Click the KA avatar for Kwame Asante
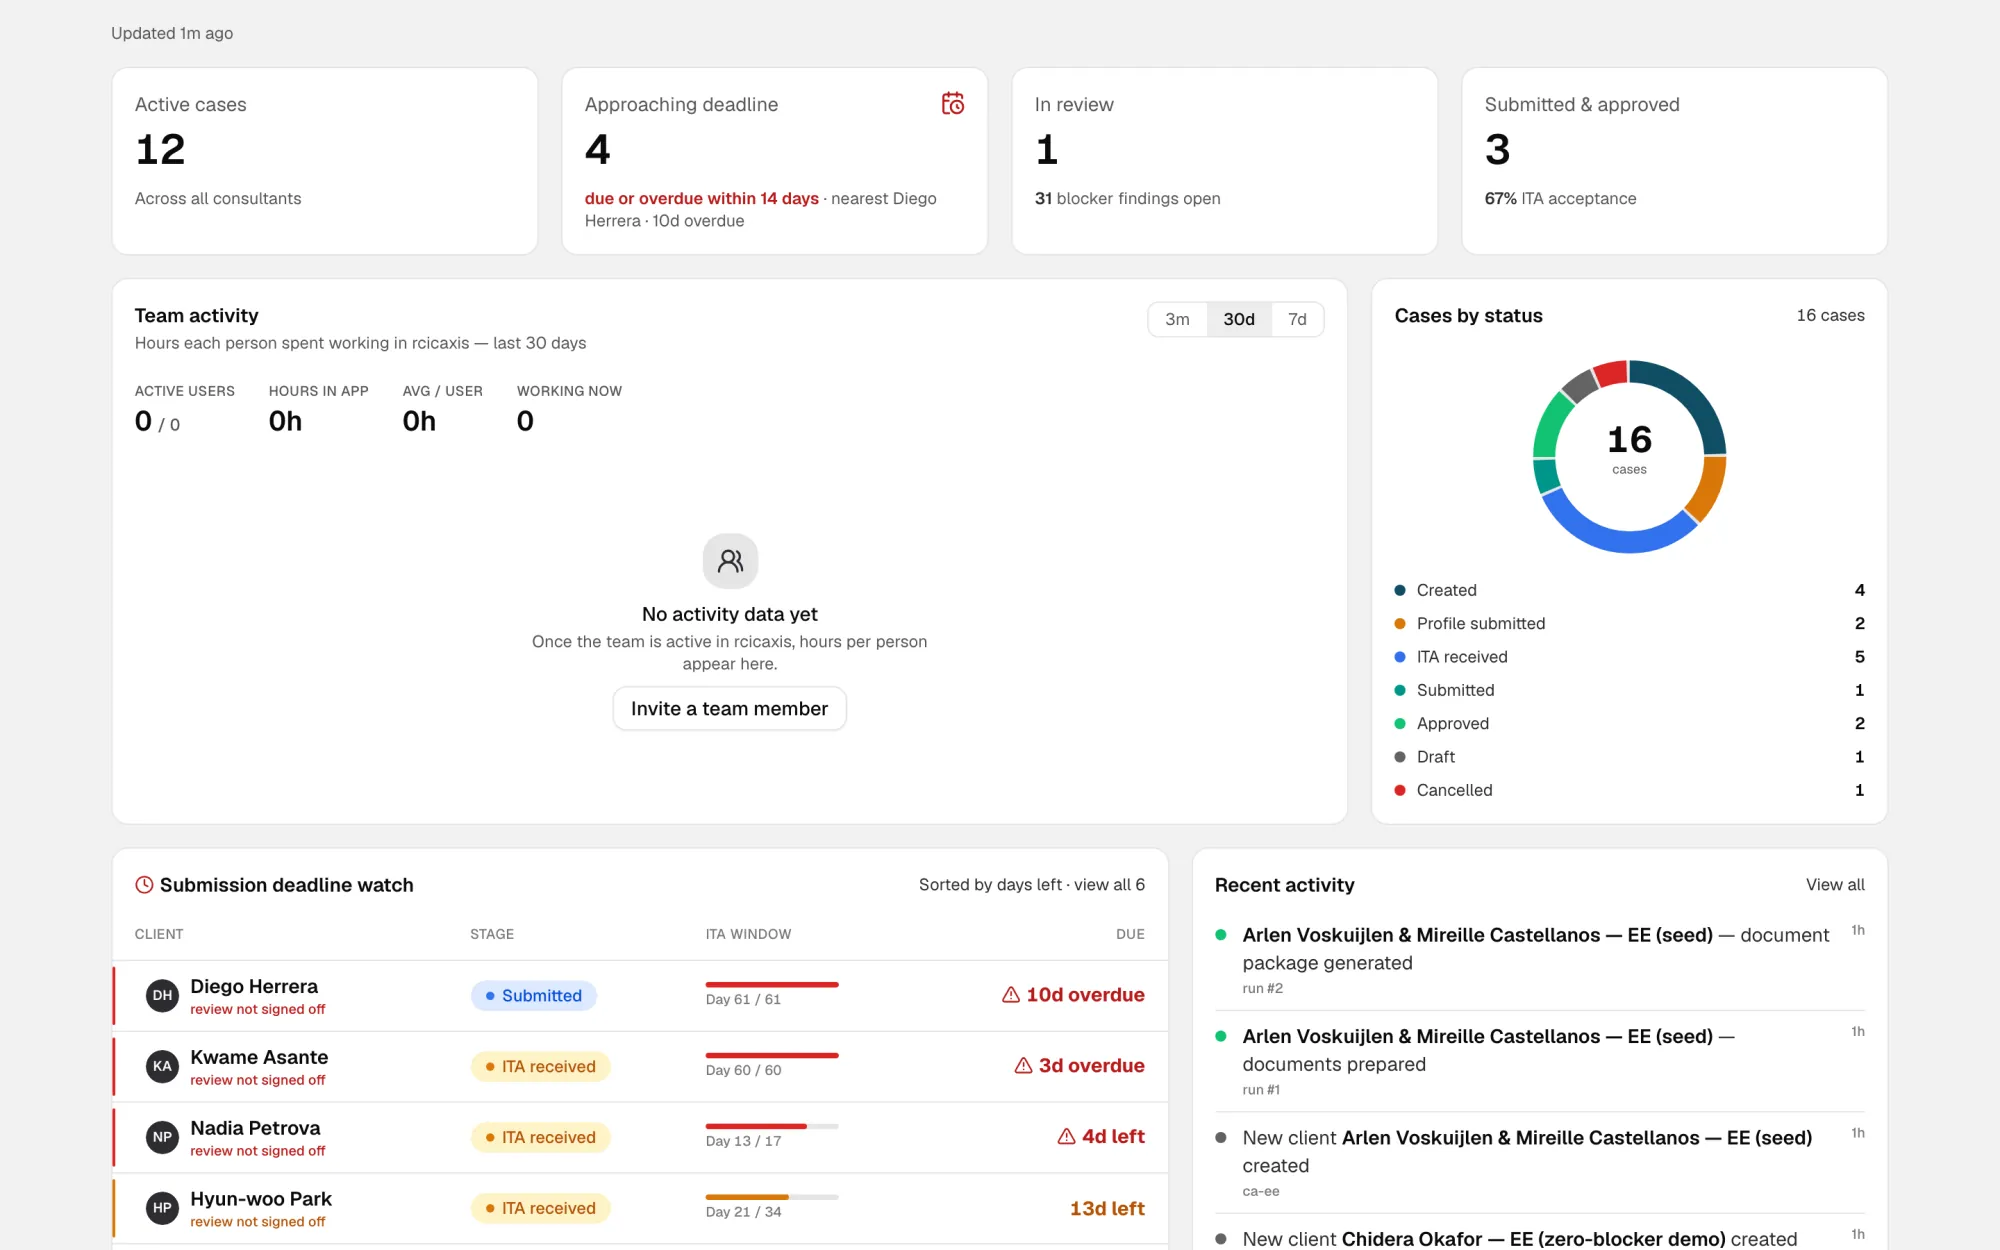This screenshot has height=1250, width=2000. click(x=162, y=1067)
